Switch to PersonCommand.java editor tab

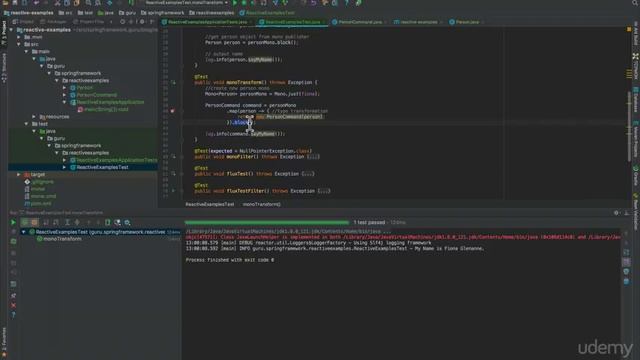pyautogui.click(x=360, y=22)
